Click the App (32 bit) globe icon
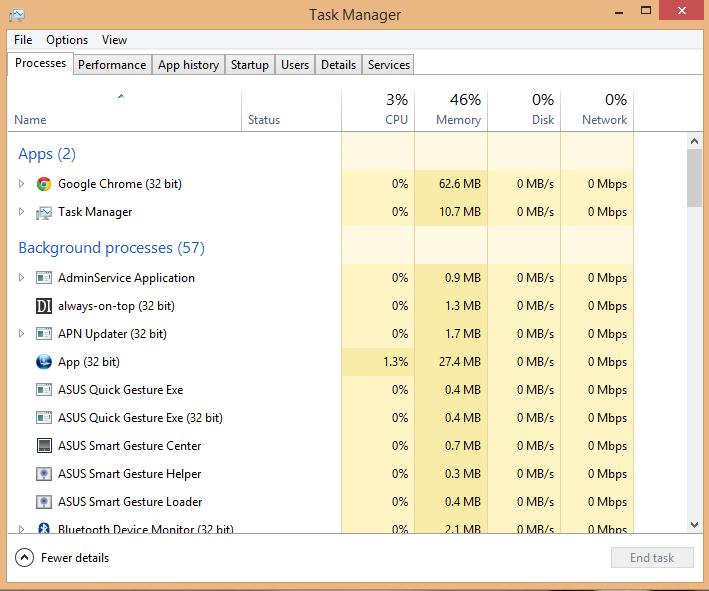The image size is (709, 591). pos(44,362)
